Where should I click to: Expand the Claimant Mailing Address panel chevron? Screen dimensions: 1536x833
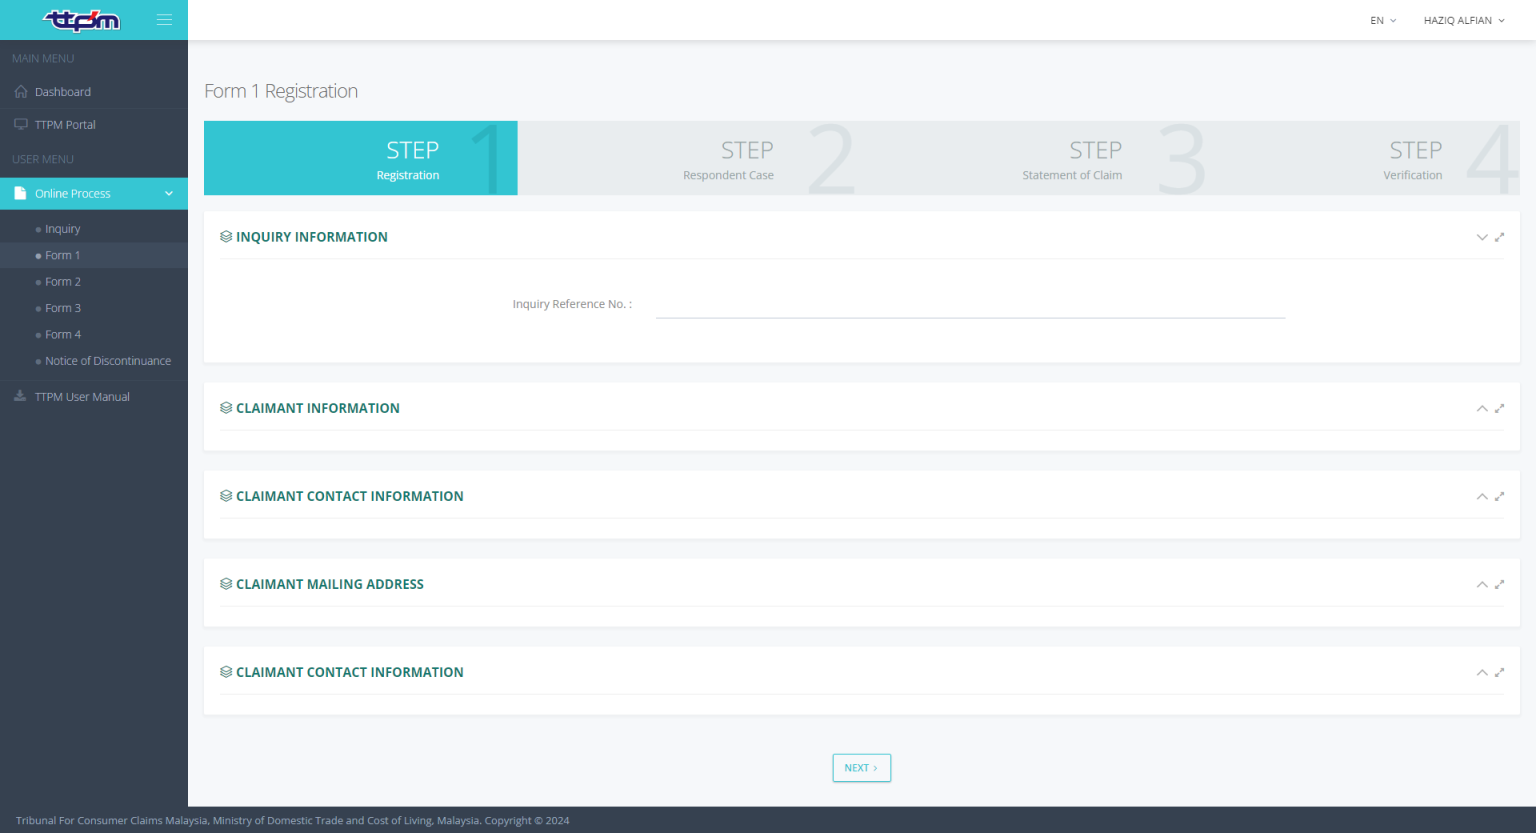(x=1481, y=584)
